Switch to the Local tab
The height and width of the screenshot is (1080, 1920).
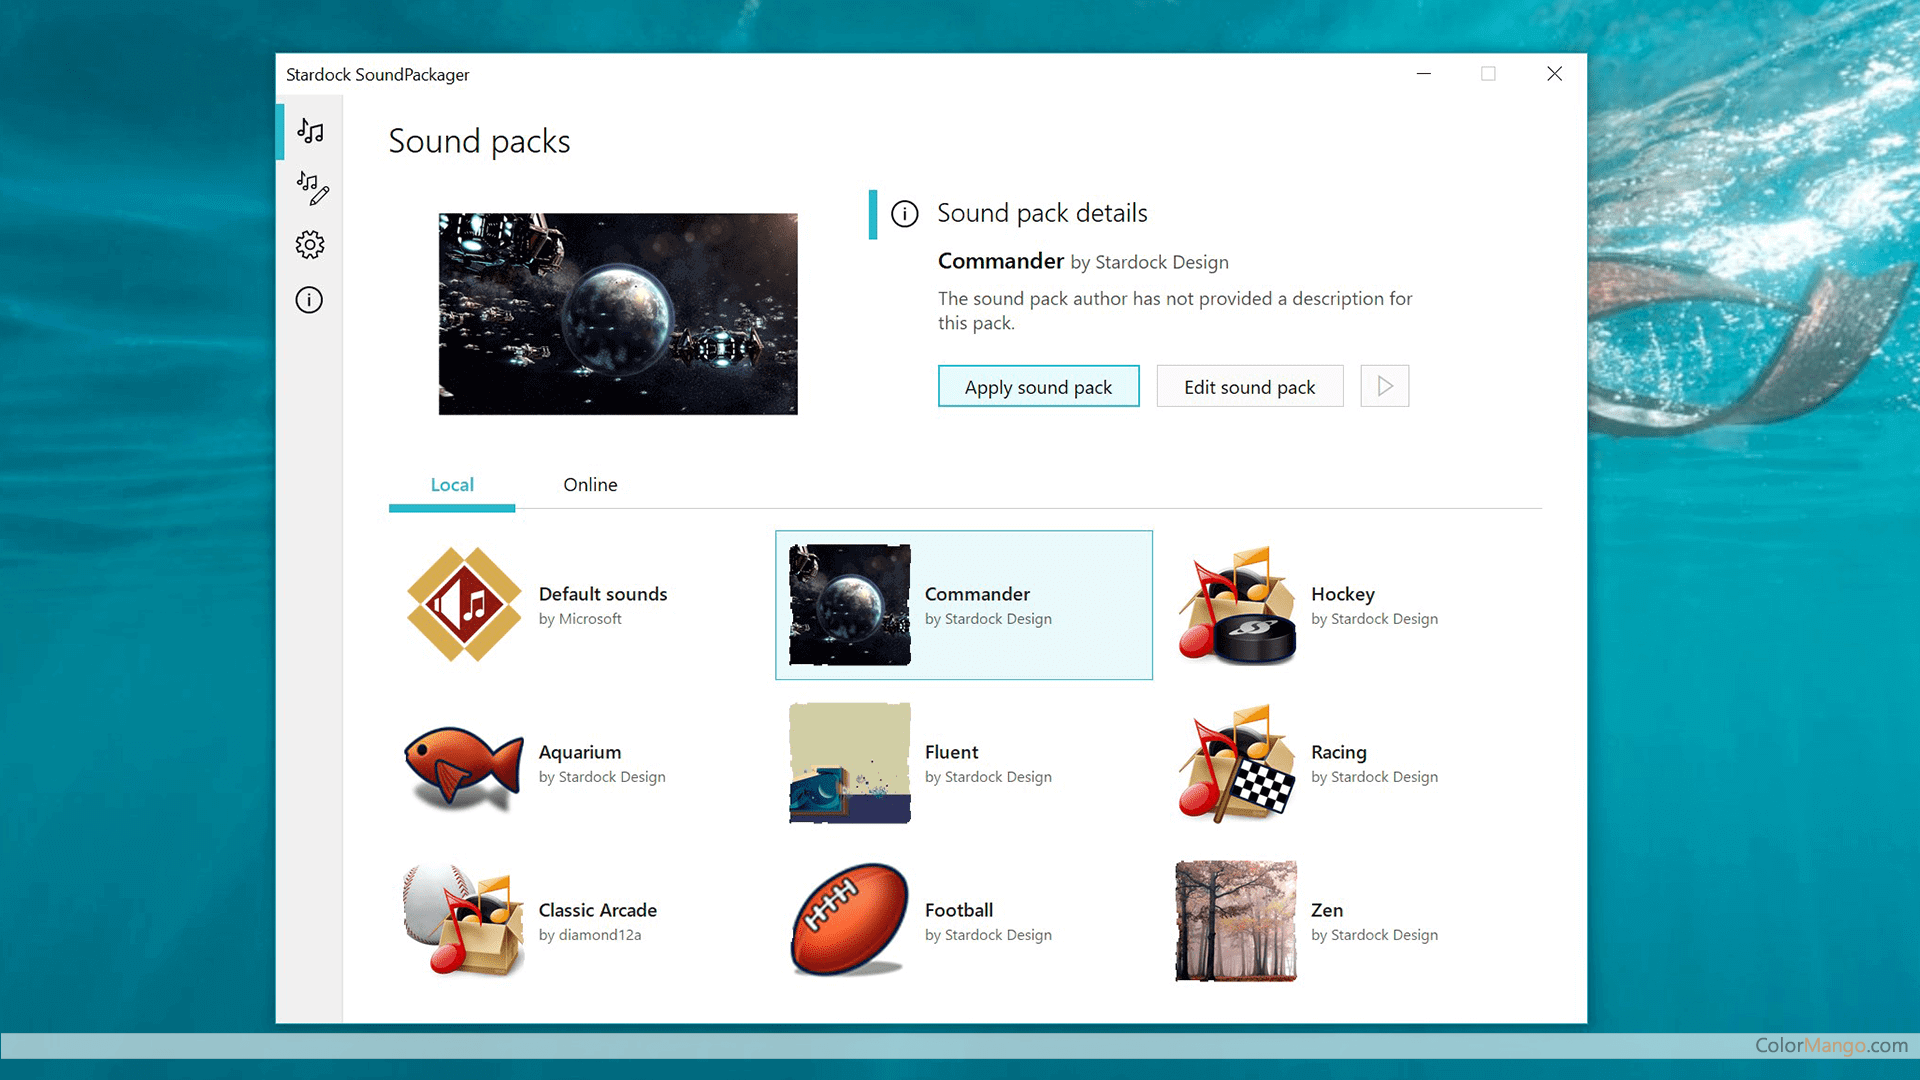coord(452,485)
